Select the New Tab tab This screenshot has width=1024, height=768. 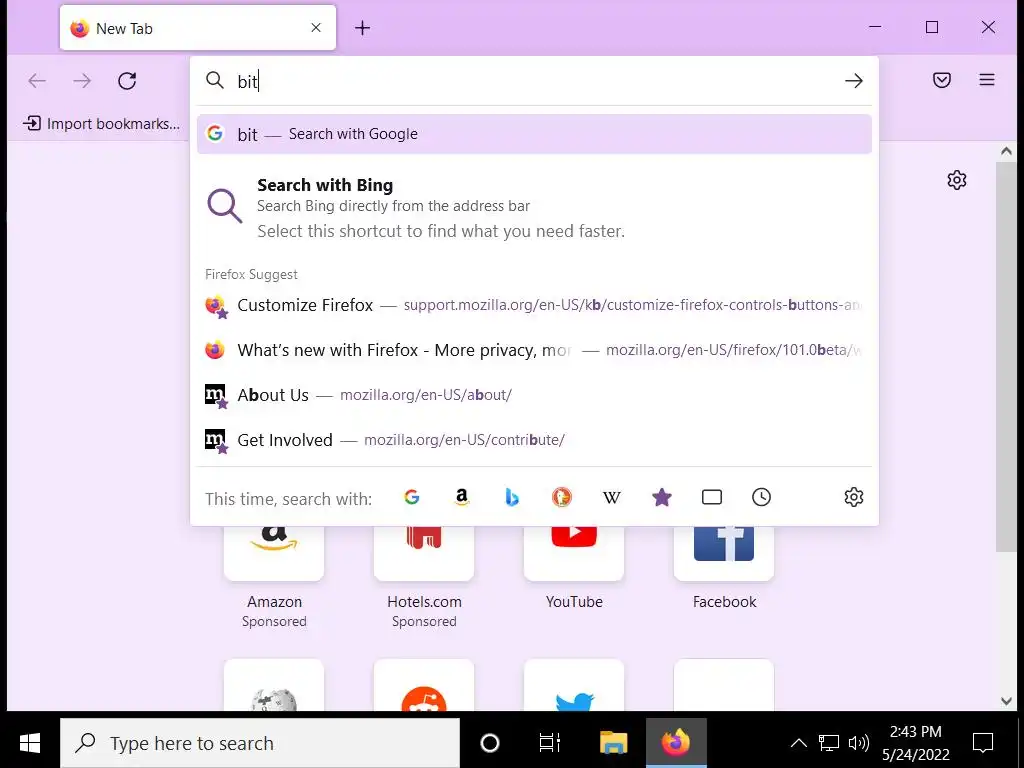[198, 28]
